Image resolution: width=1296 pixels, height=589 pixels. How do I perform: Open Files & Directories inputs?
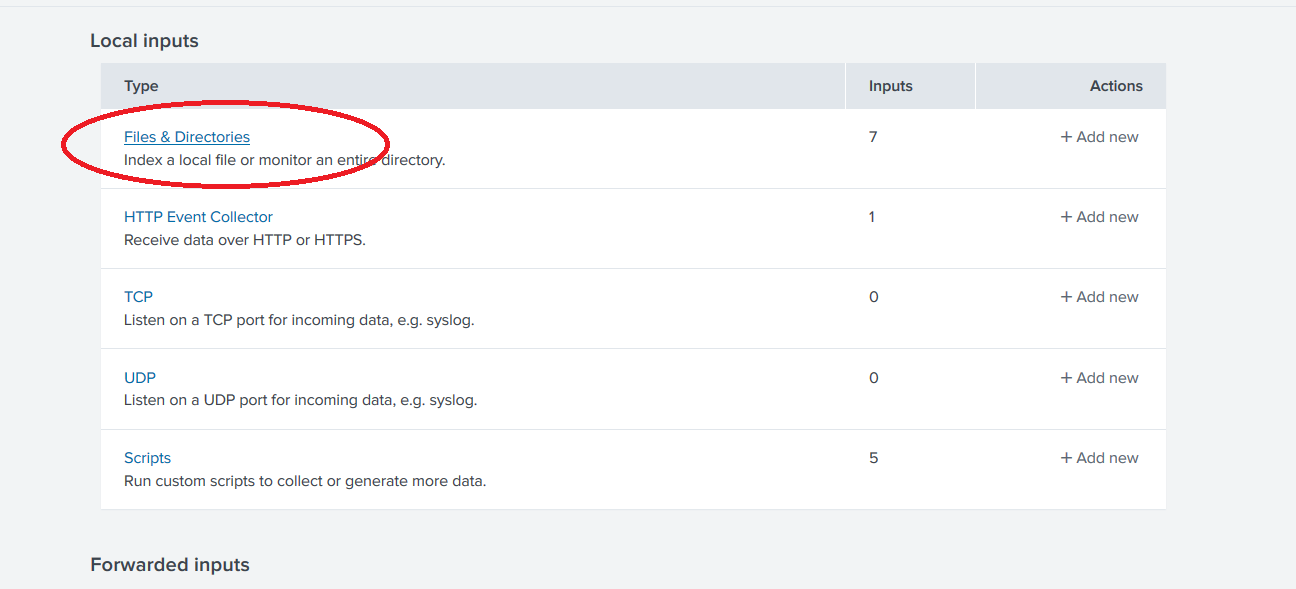[x=187, y=137]
